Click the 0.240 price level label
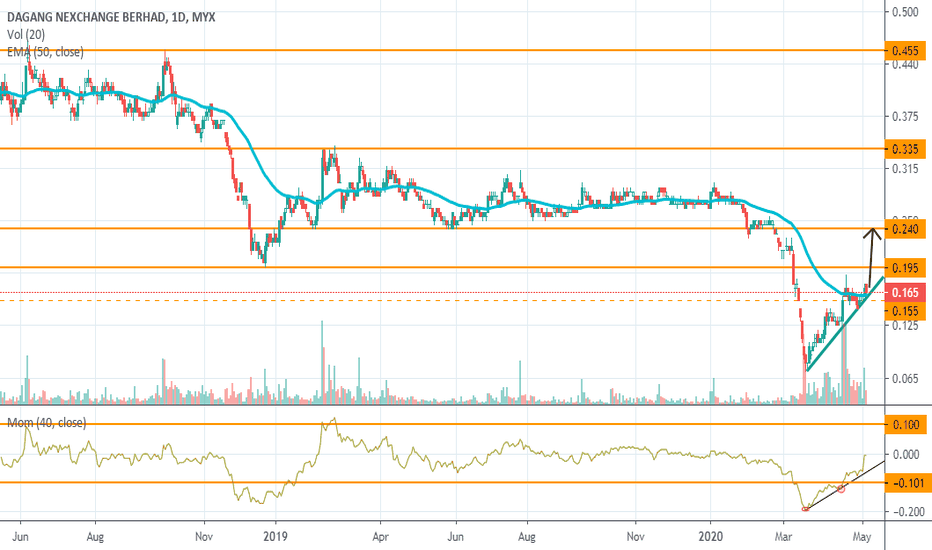 (x=905, y=229)
